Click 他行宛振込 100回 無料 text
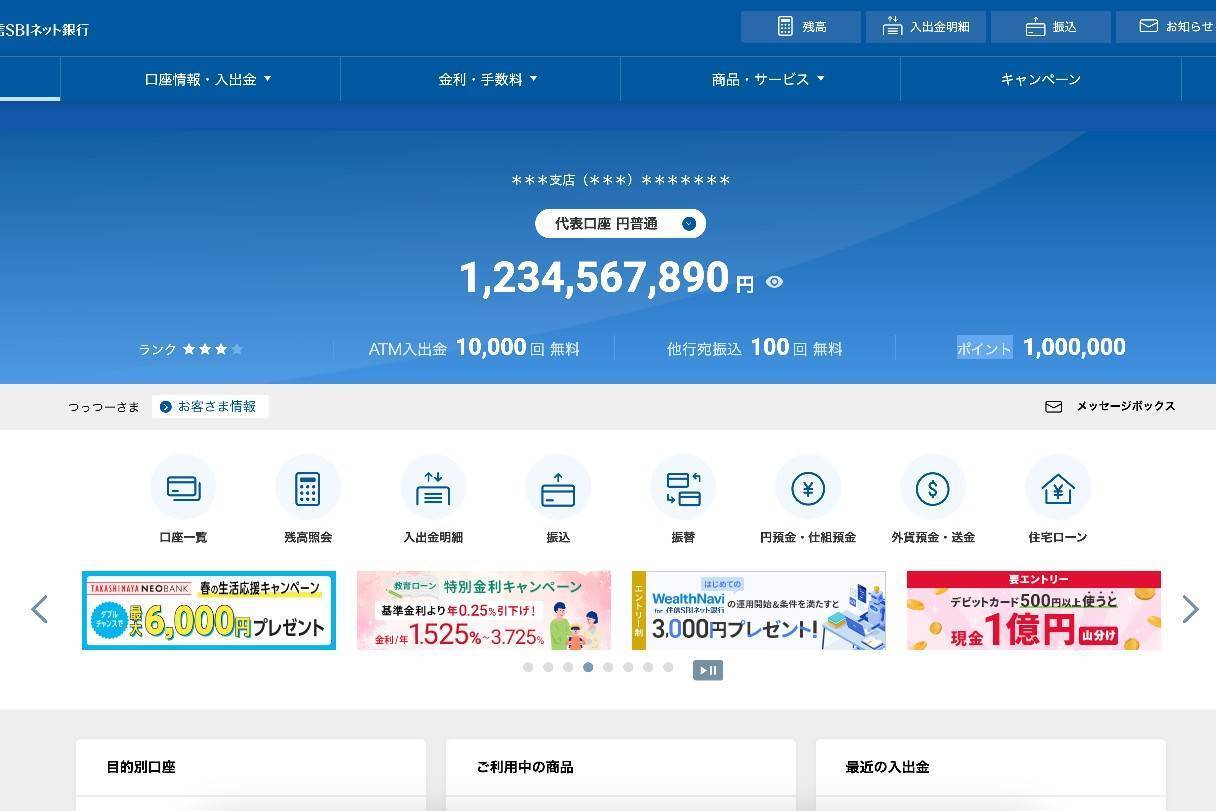The image size is (1216, 811). [755, 348]
